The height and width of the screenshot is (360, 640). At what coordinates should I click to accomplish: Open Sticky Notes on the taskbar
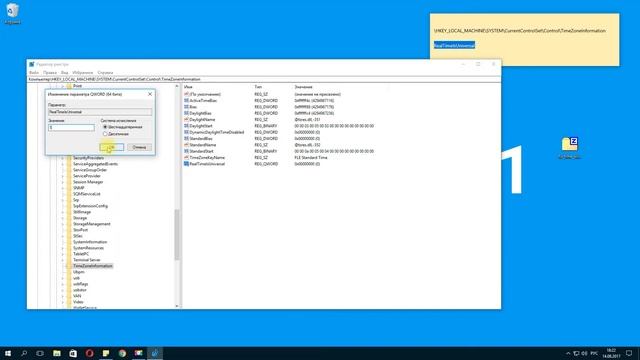(106, 353)
